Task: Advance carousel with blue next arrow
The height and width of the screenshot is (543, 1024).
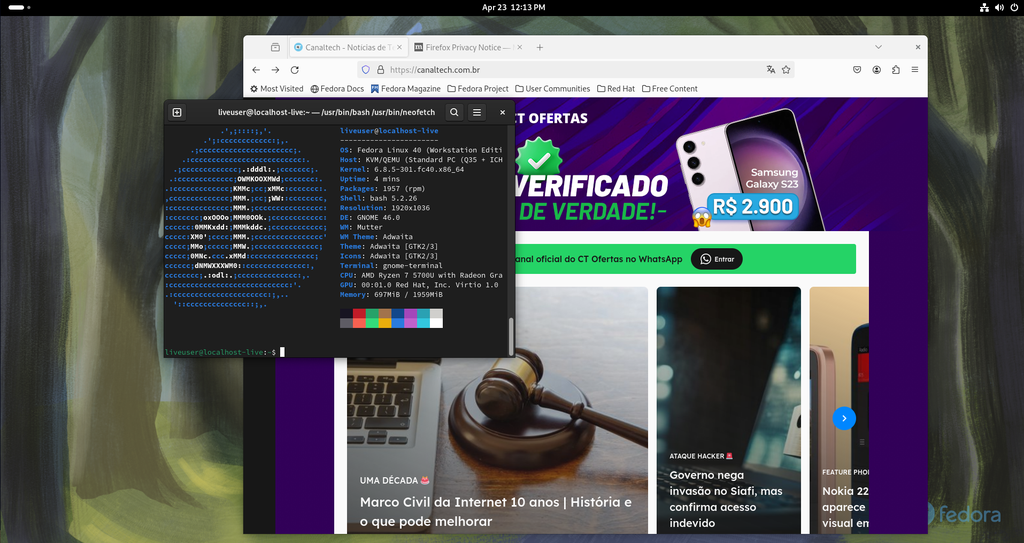Action: (844, 418)
